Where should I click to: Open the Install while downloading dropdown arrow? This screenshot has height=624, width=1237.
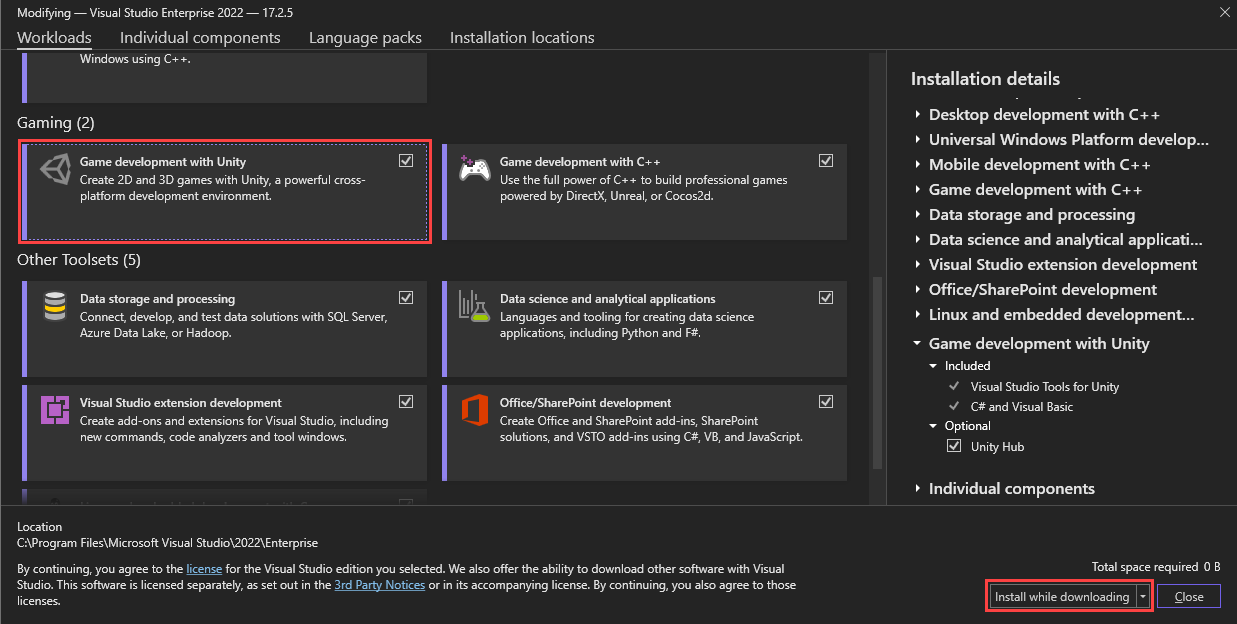point(1143,595)
